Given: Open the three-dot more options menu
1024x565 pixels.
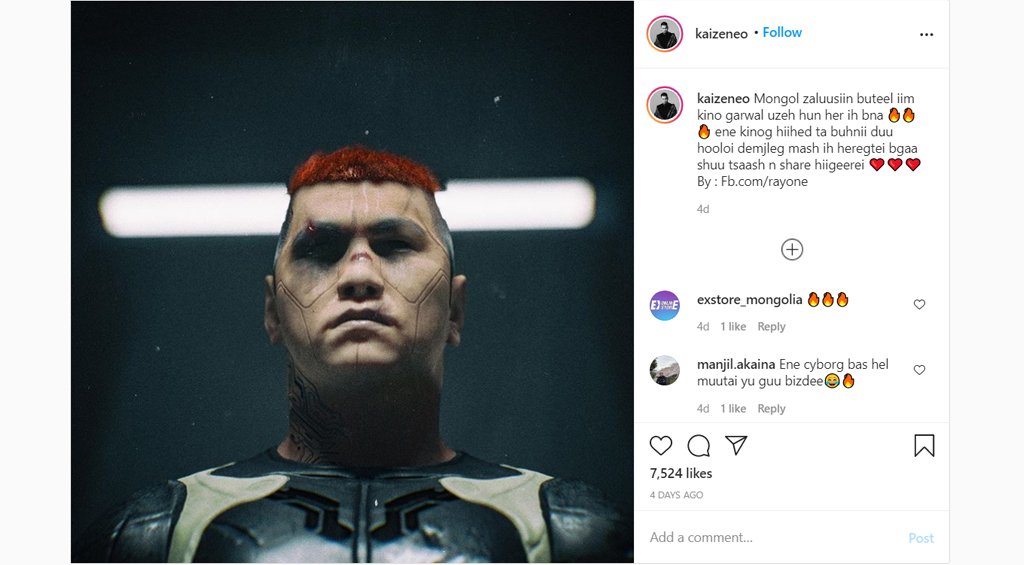Looking at the screenshot, I should click(926, 34).
